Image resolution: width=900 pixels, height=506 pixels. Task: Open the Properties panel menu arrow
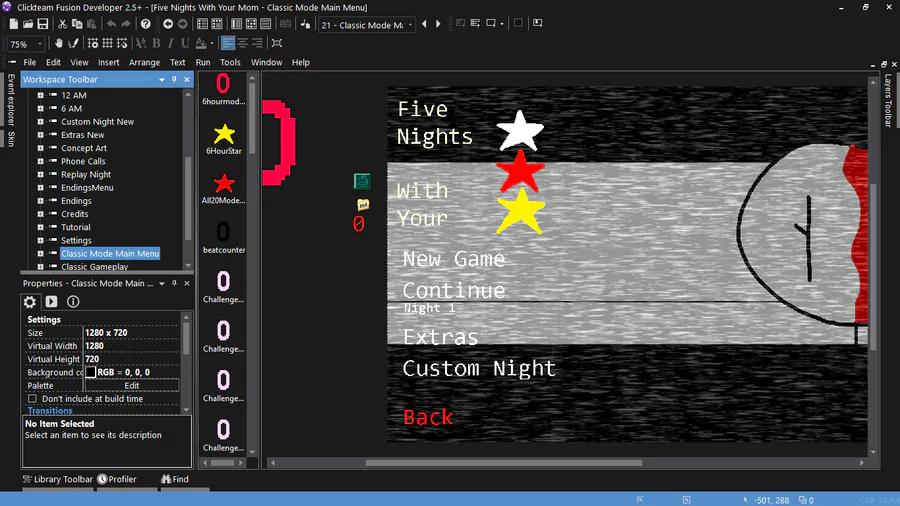point(162,283)
